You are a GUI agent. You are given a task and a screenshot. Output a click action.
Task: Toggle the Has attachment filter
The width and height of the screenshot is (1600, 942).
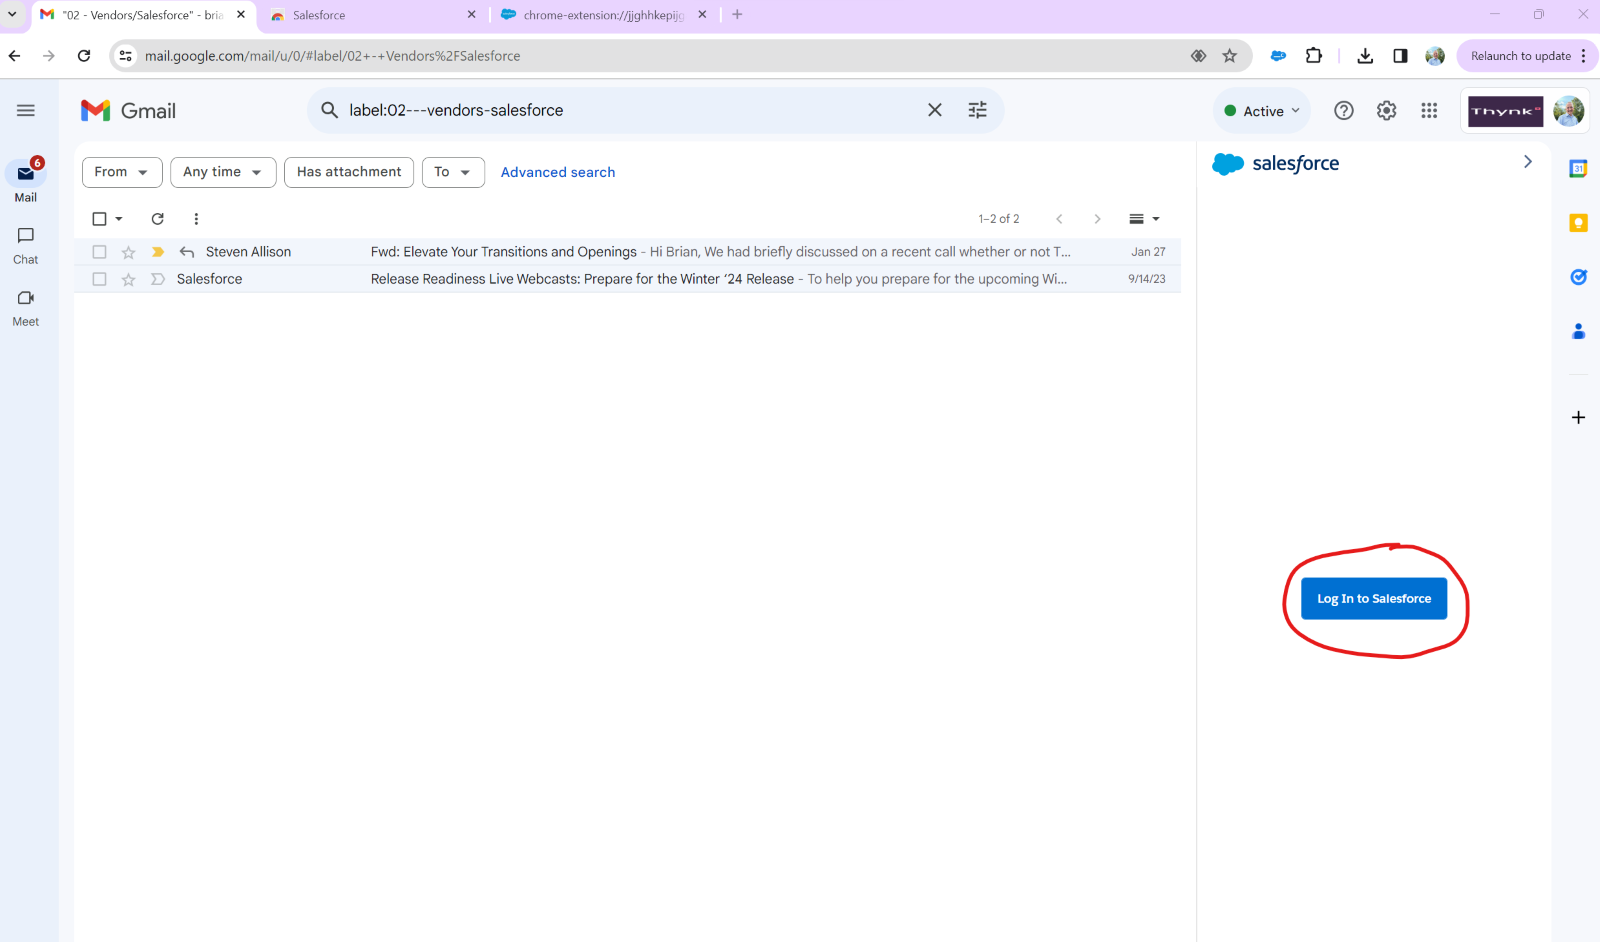point(349,172)
